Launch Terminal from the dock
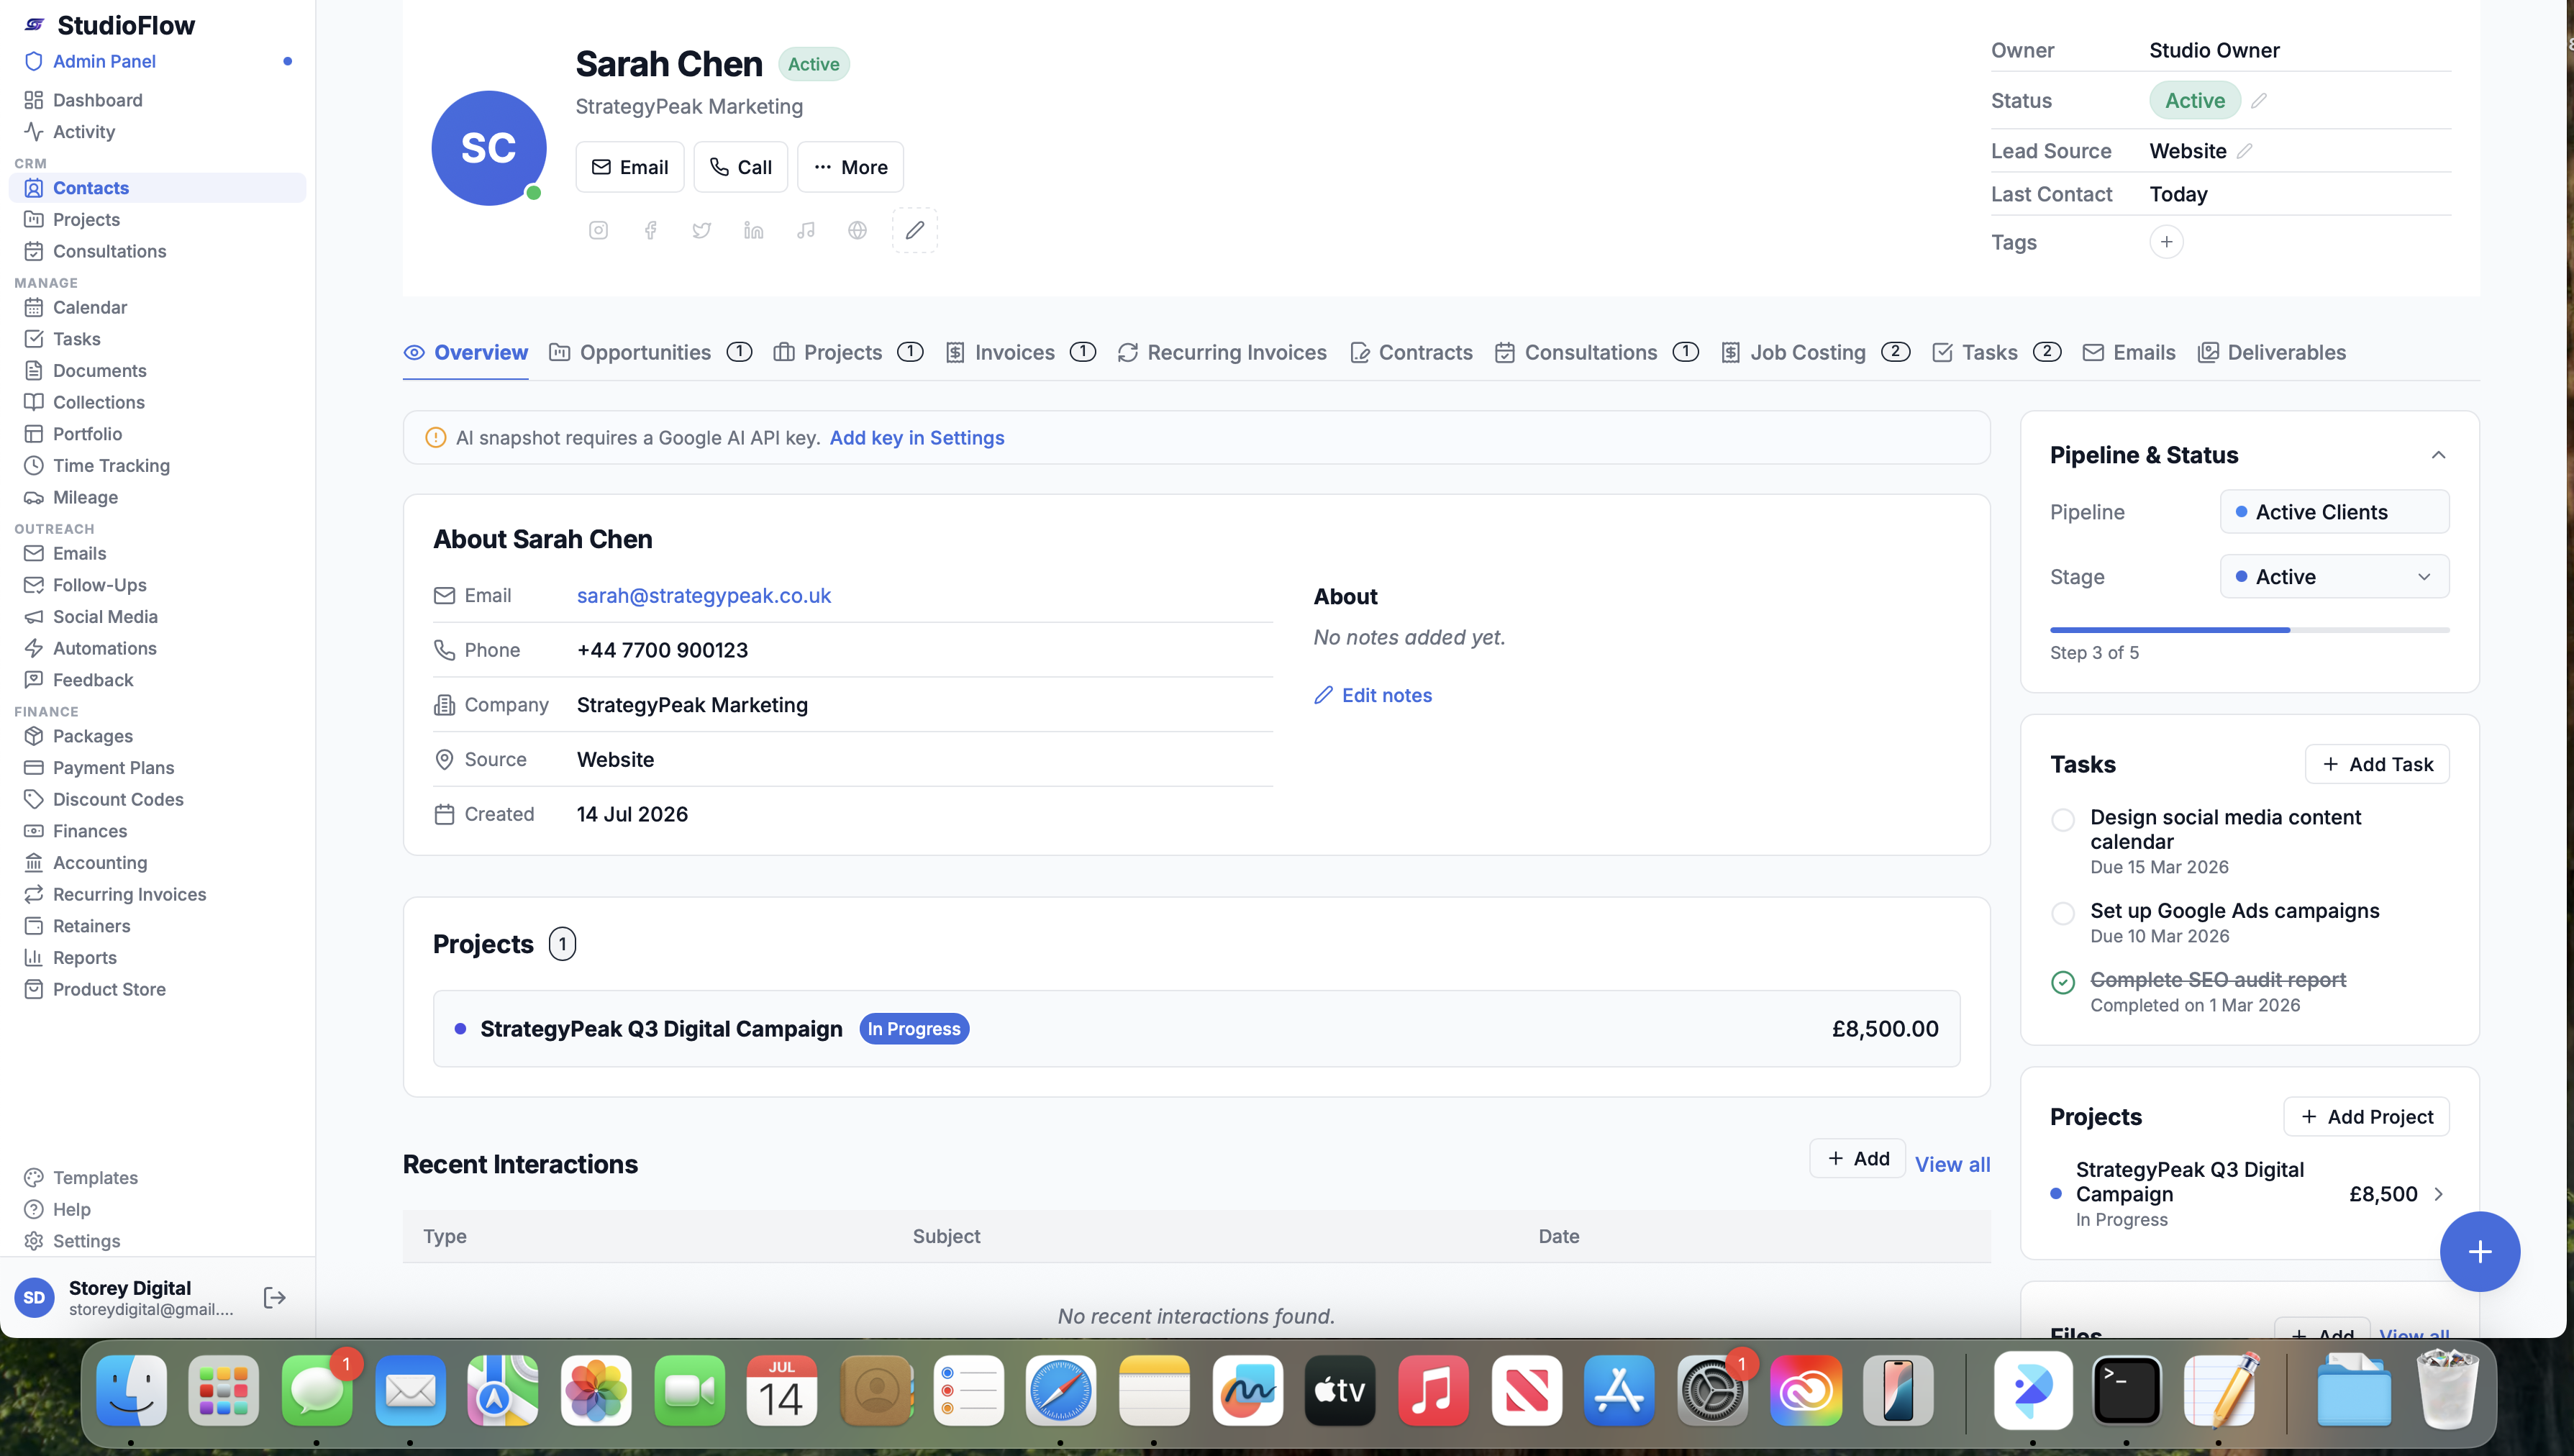 2126,1391
